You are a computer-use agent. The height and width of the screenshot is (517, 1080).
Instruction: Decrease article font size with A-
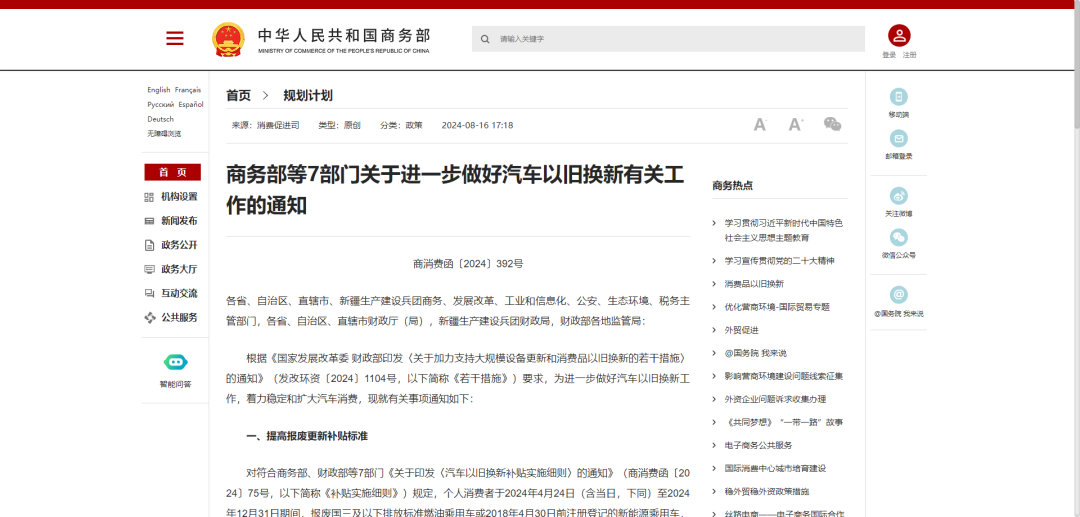(x=760, y=125)
